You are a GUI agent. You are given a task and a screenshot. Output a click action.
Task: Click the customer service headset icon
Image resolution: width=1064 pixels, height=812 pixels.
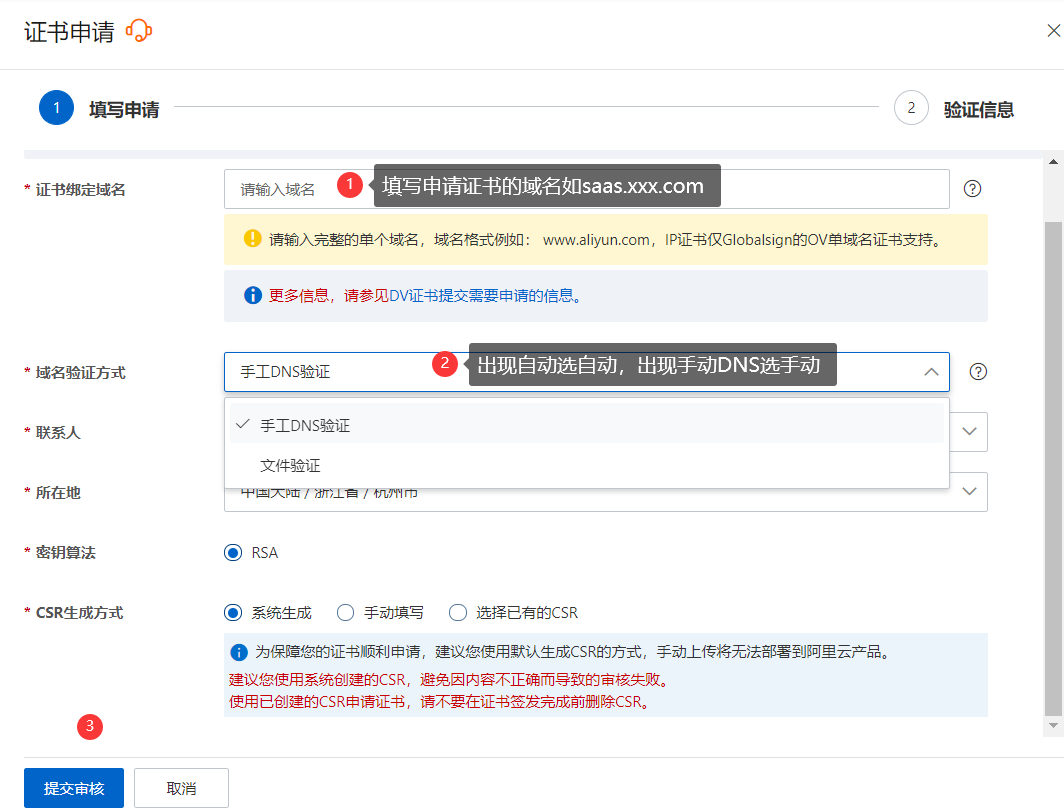139,32
